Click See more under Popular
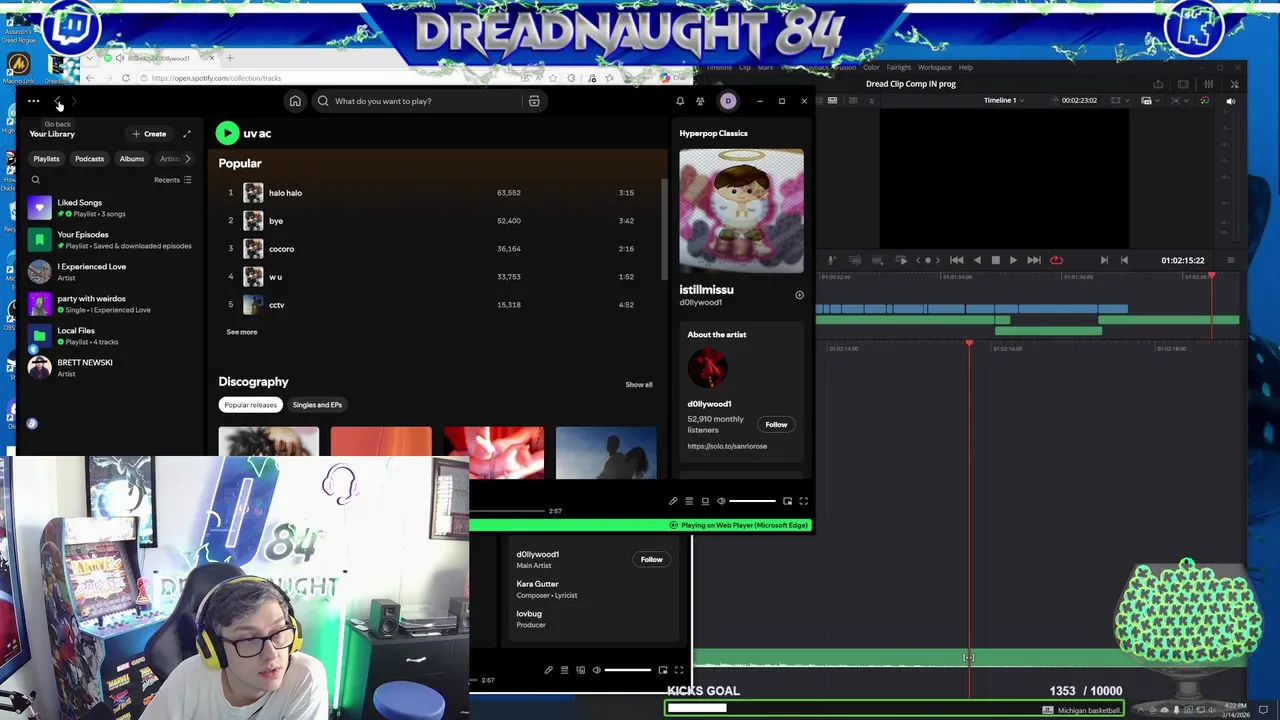The image size is (1280, 720). point(241,332)
